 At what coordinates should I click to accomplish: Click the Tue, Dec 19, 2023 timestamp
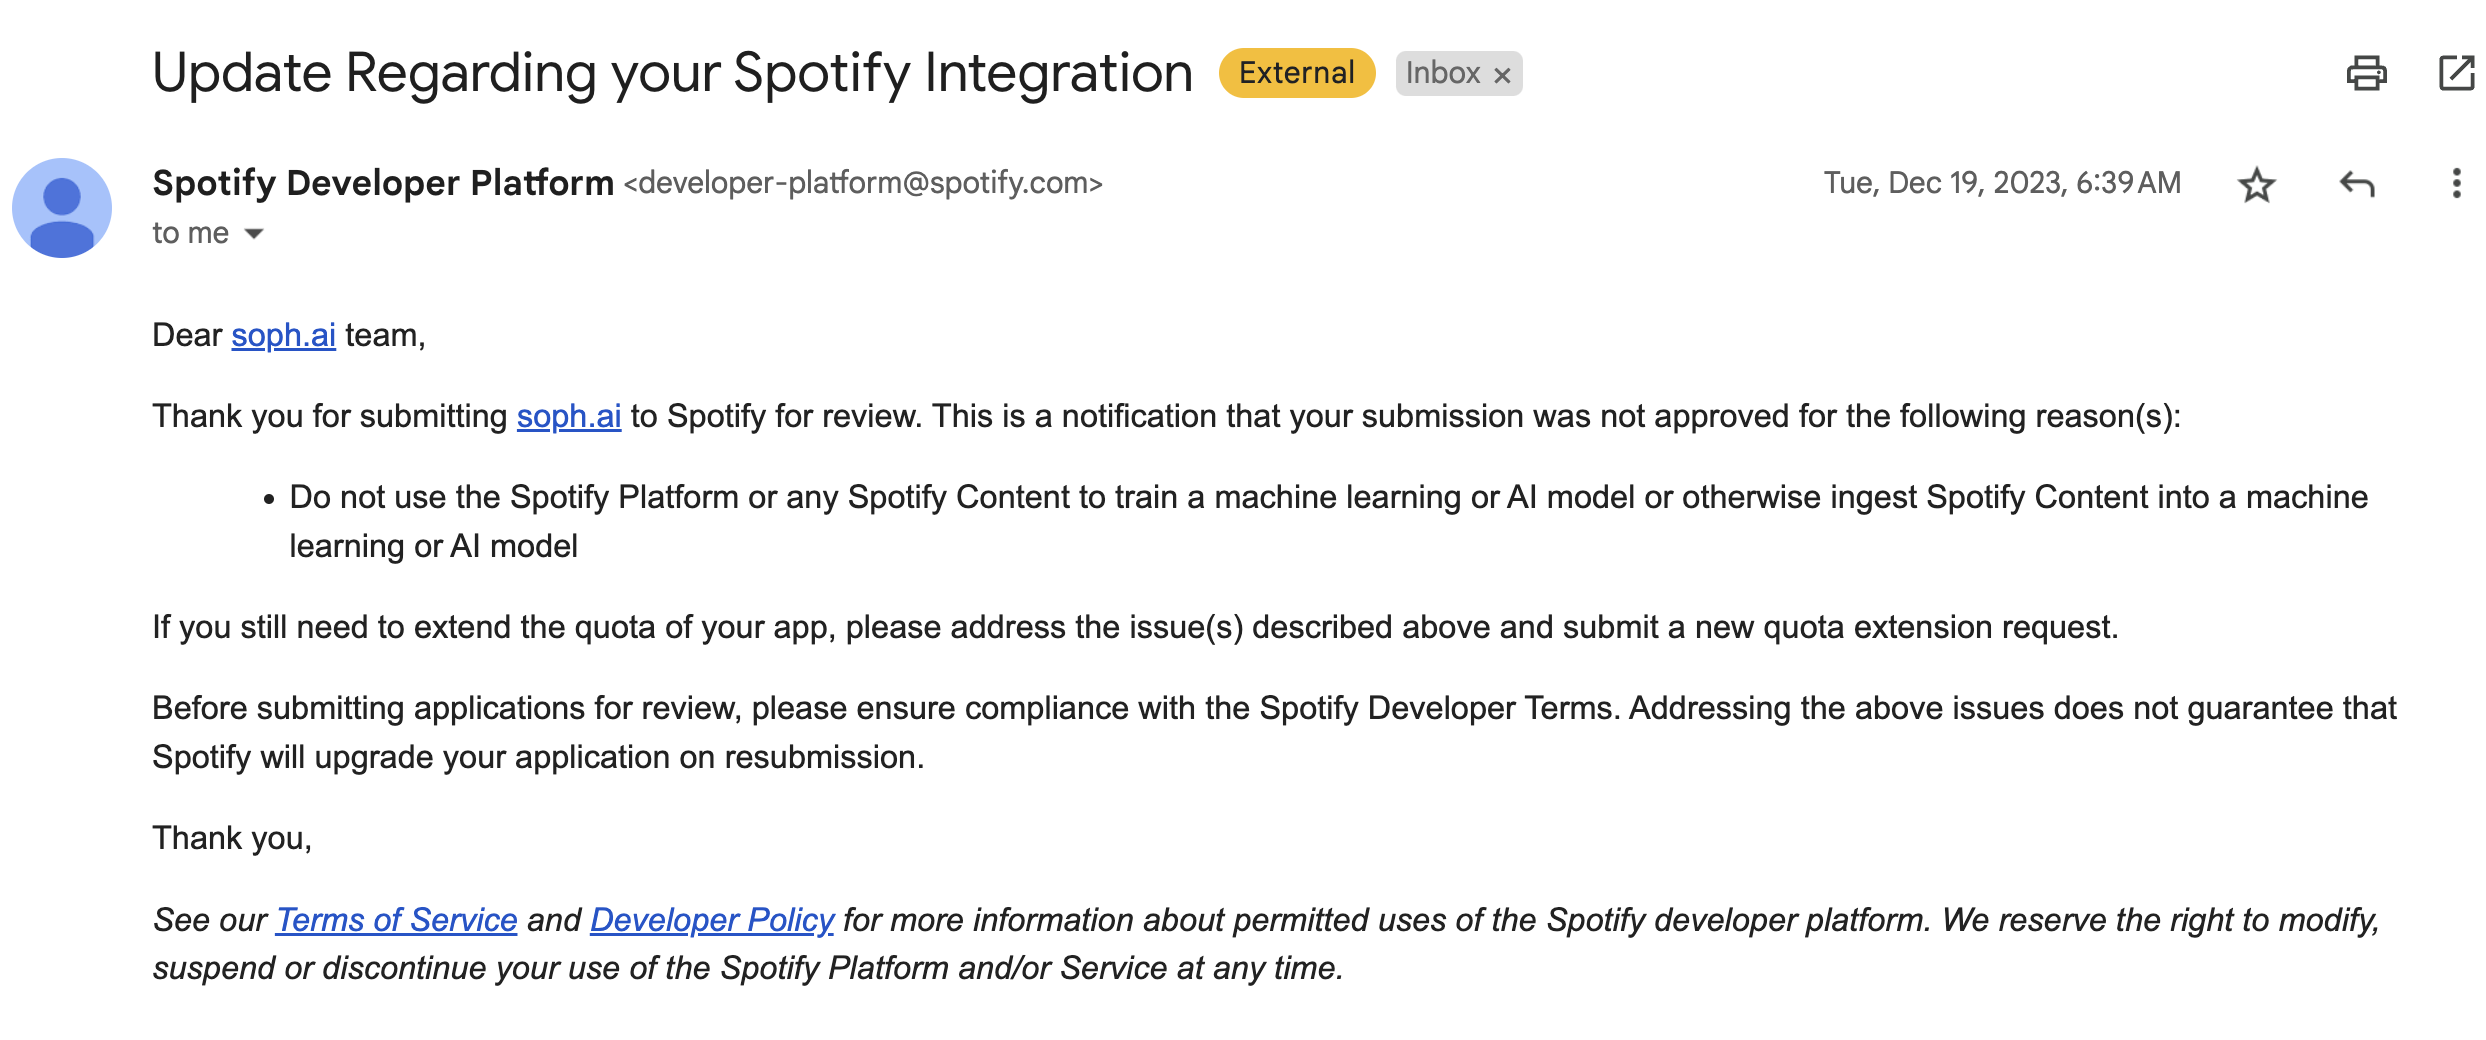2001,183
